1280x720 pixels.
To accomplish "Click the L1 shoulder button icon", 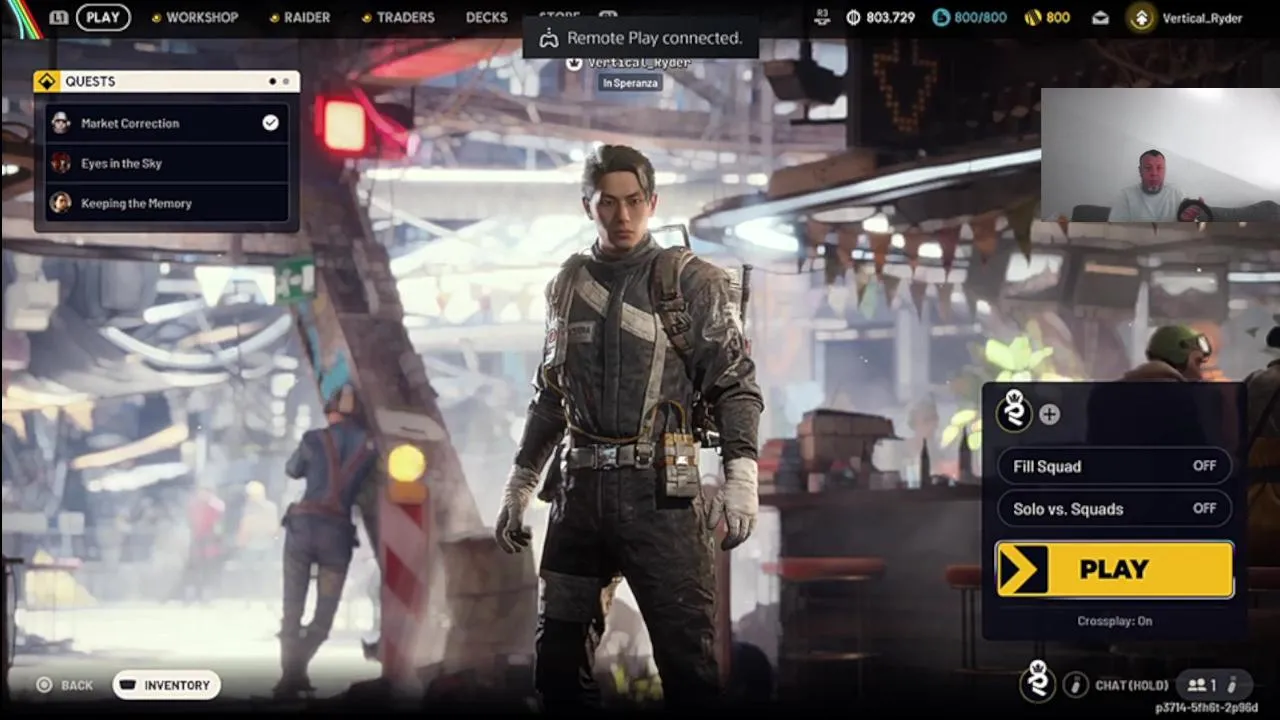I will (59, 17).
